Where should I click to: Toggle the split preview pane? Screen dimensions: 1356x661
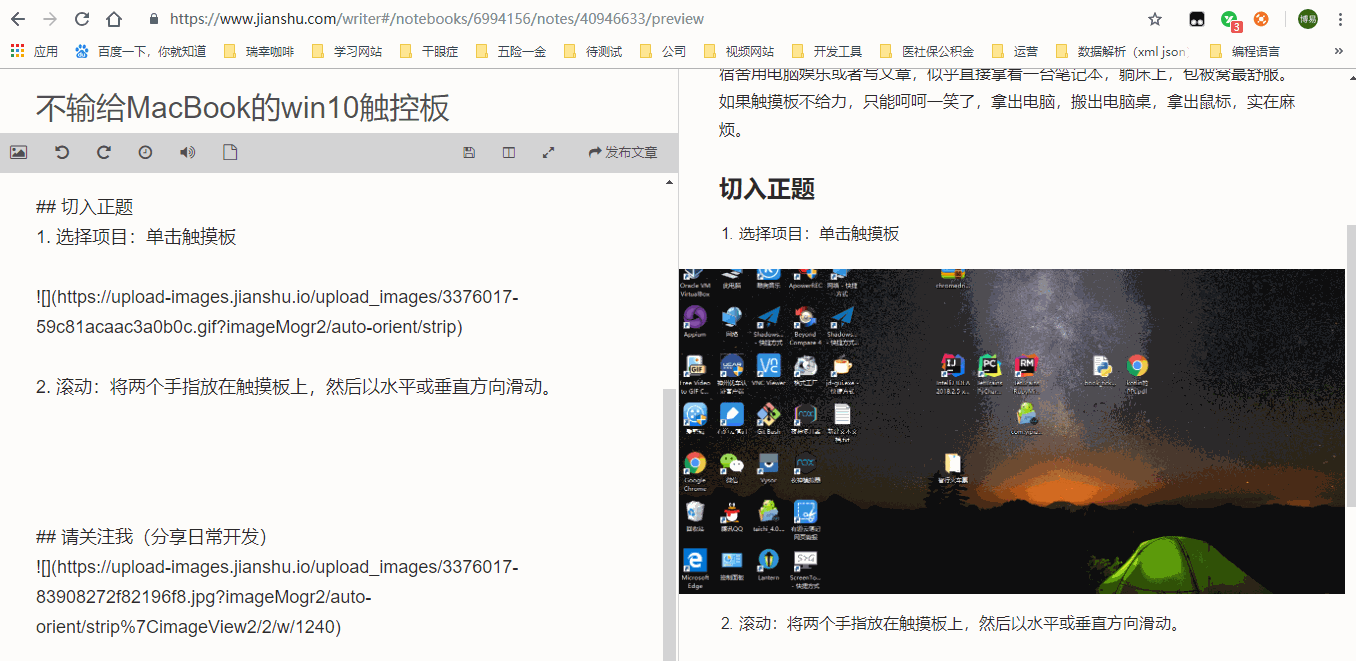[509, 153]
